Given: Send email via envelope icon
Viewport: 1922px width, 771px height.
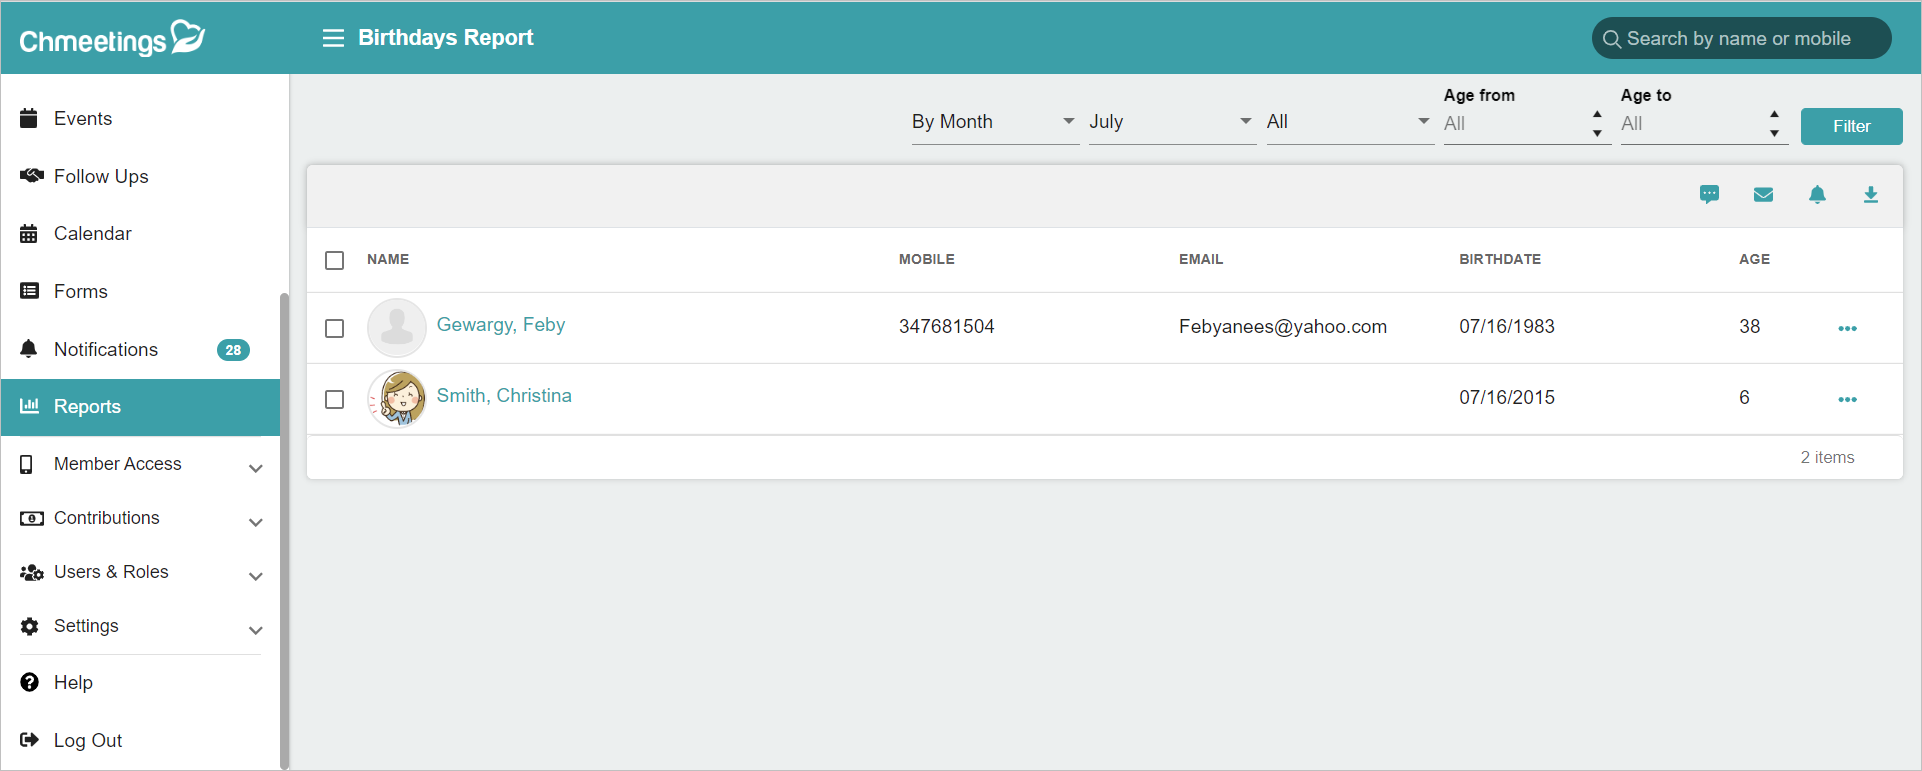Looking at the screenshot, I should (x=1763, y=194).
